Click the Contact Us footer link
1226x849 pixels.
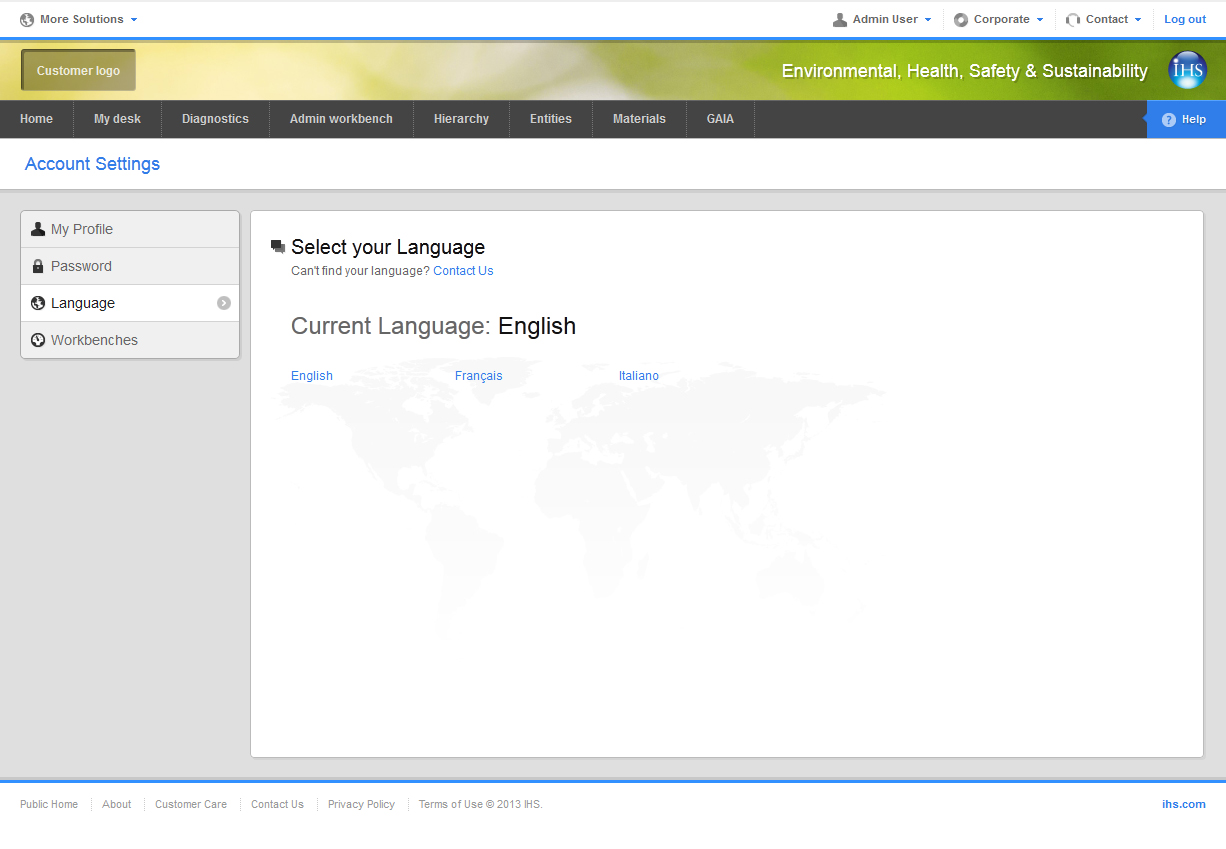pos(277,804)
